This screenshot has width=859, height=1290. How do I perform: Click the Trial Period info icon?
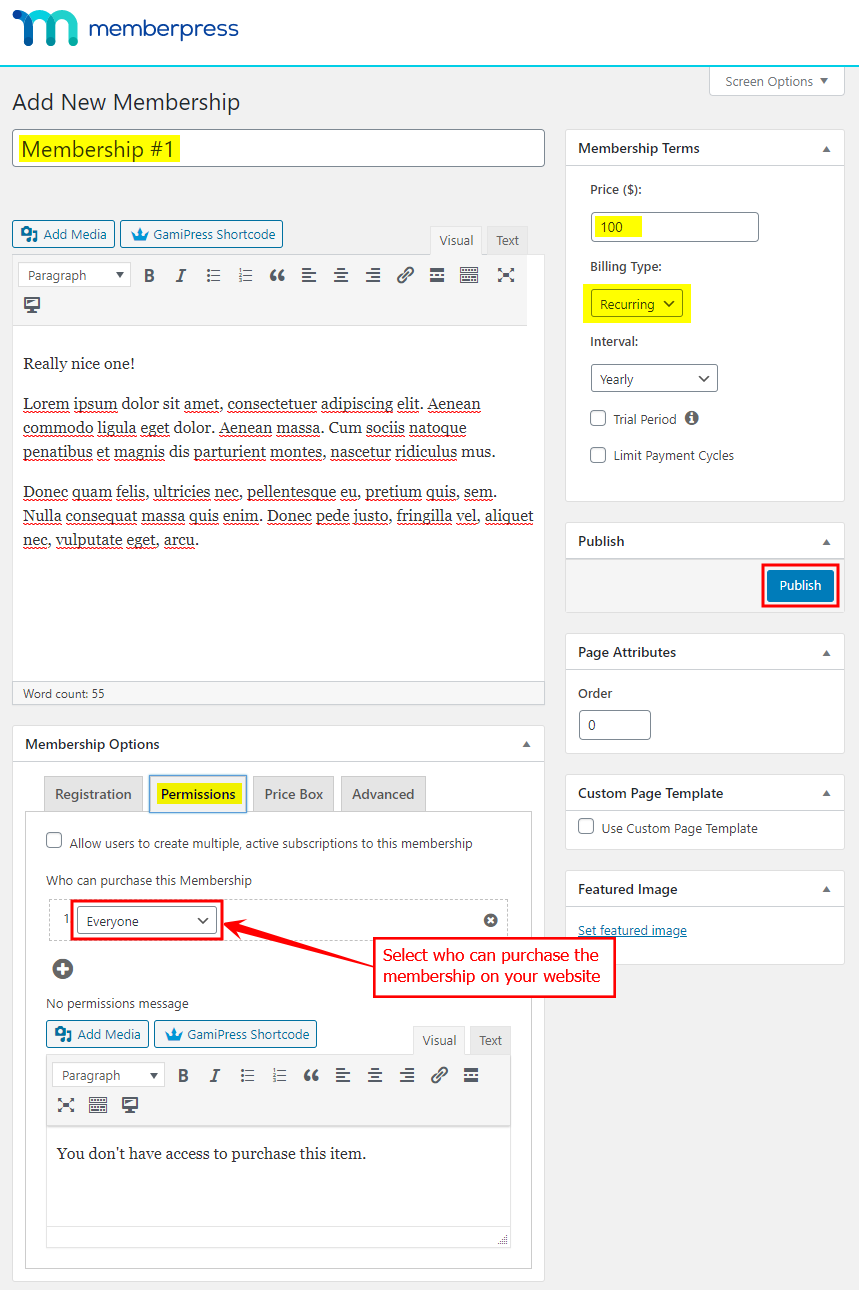click(x=692, y=419)
